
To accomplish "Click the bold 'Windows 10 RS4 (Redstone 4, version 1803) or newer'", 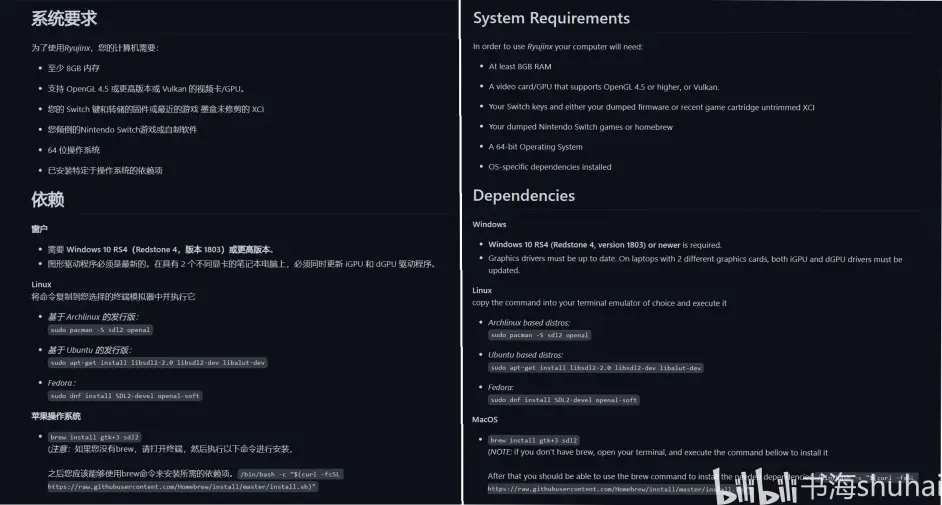I will 584,245.
